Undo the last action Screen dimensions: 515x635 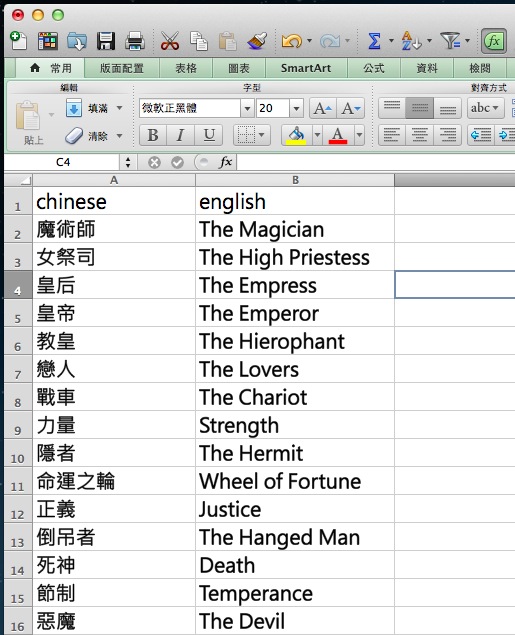click(x=292, y=41)
